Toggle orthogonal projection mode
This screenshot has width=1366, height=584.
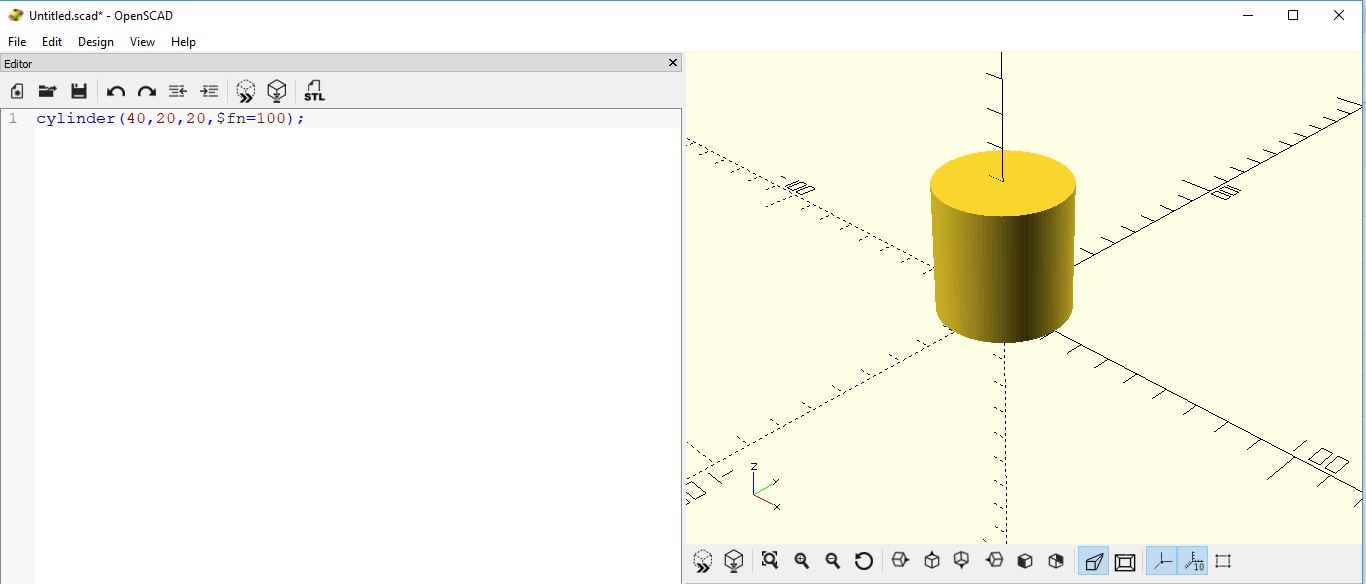(x=1125, y=561)
